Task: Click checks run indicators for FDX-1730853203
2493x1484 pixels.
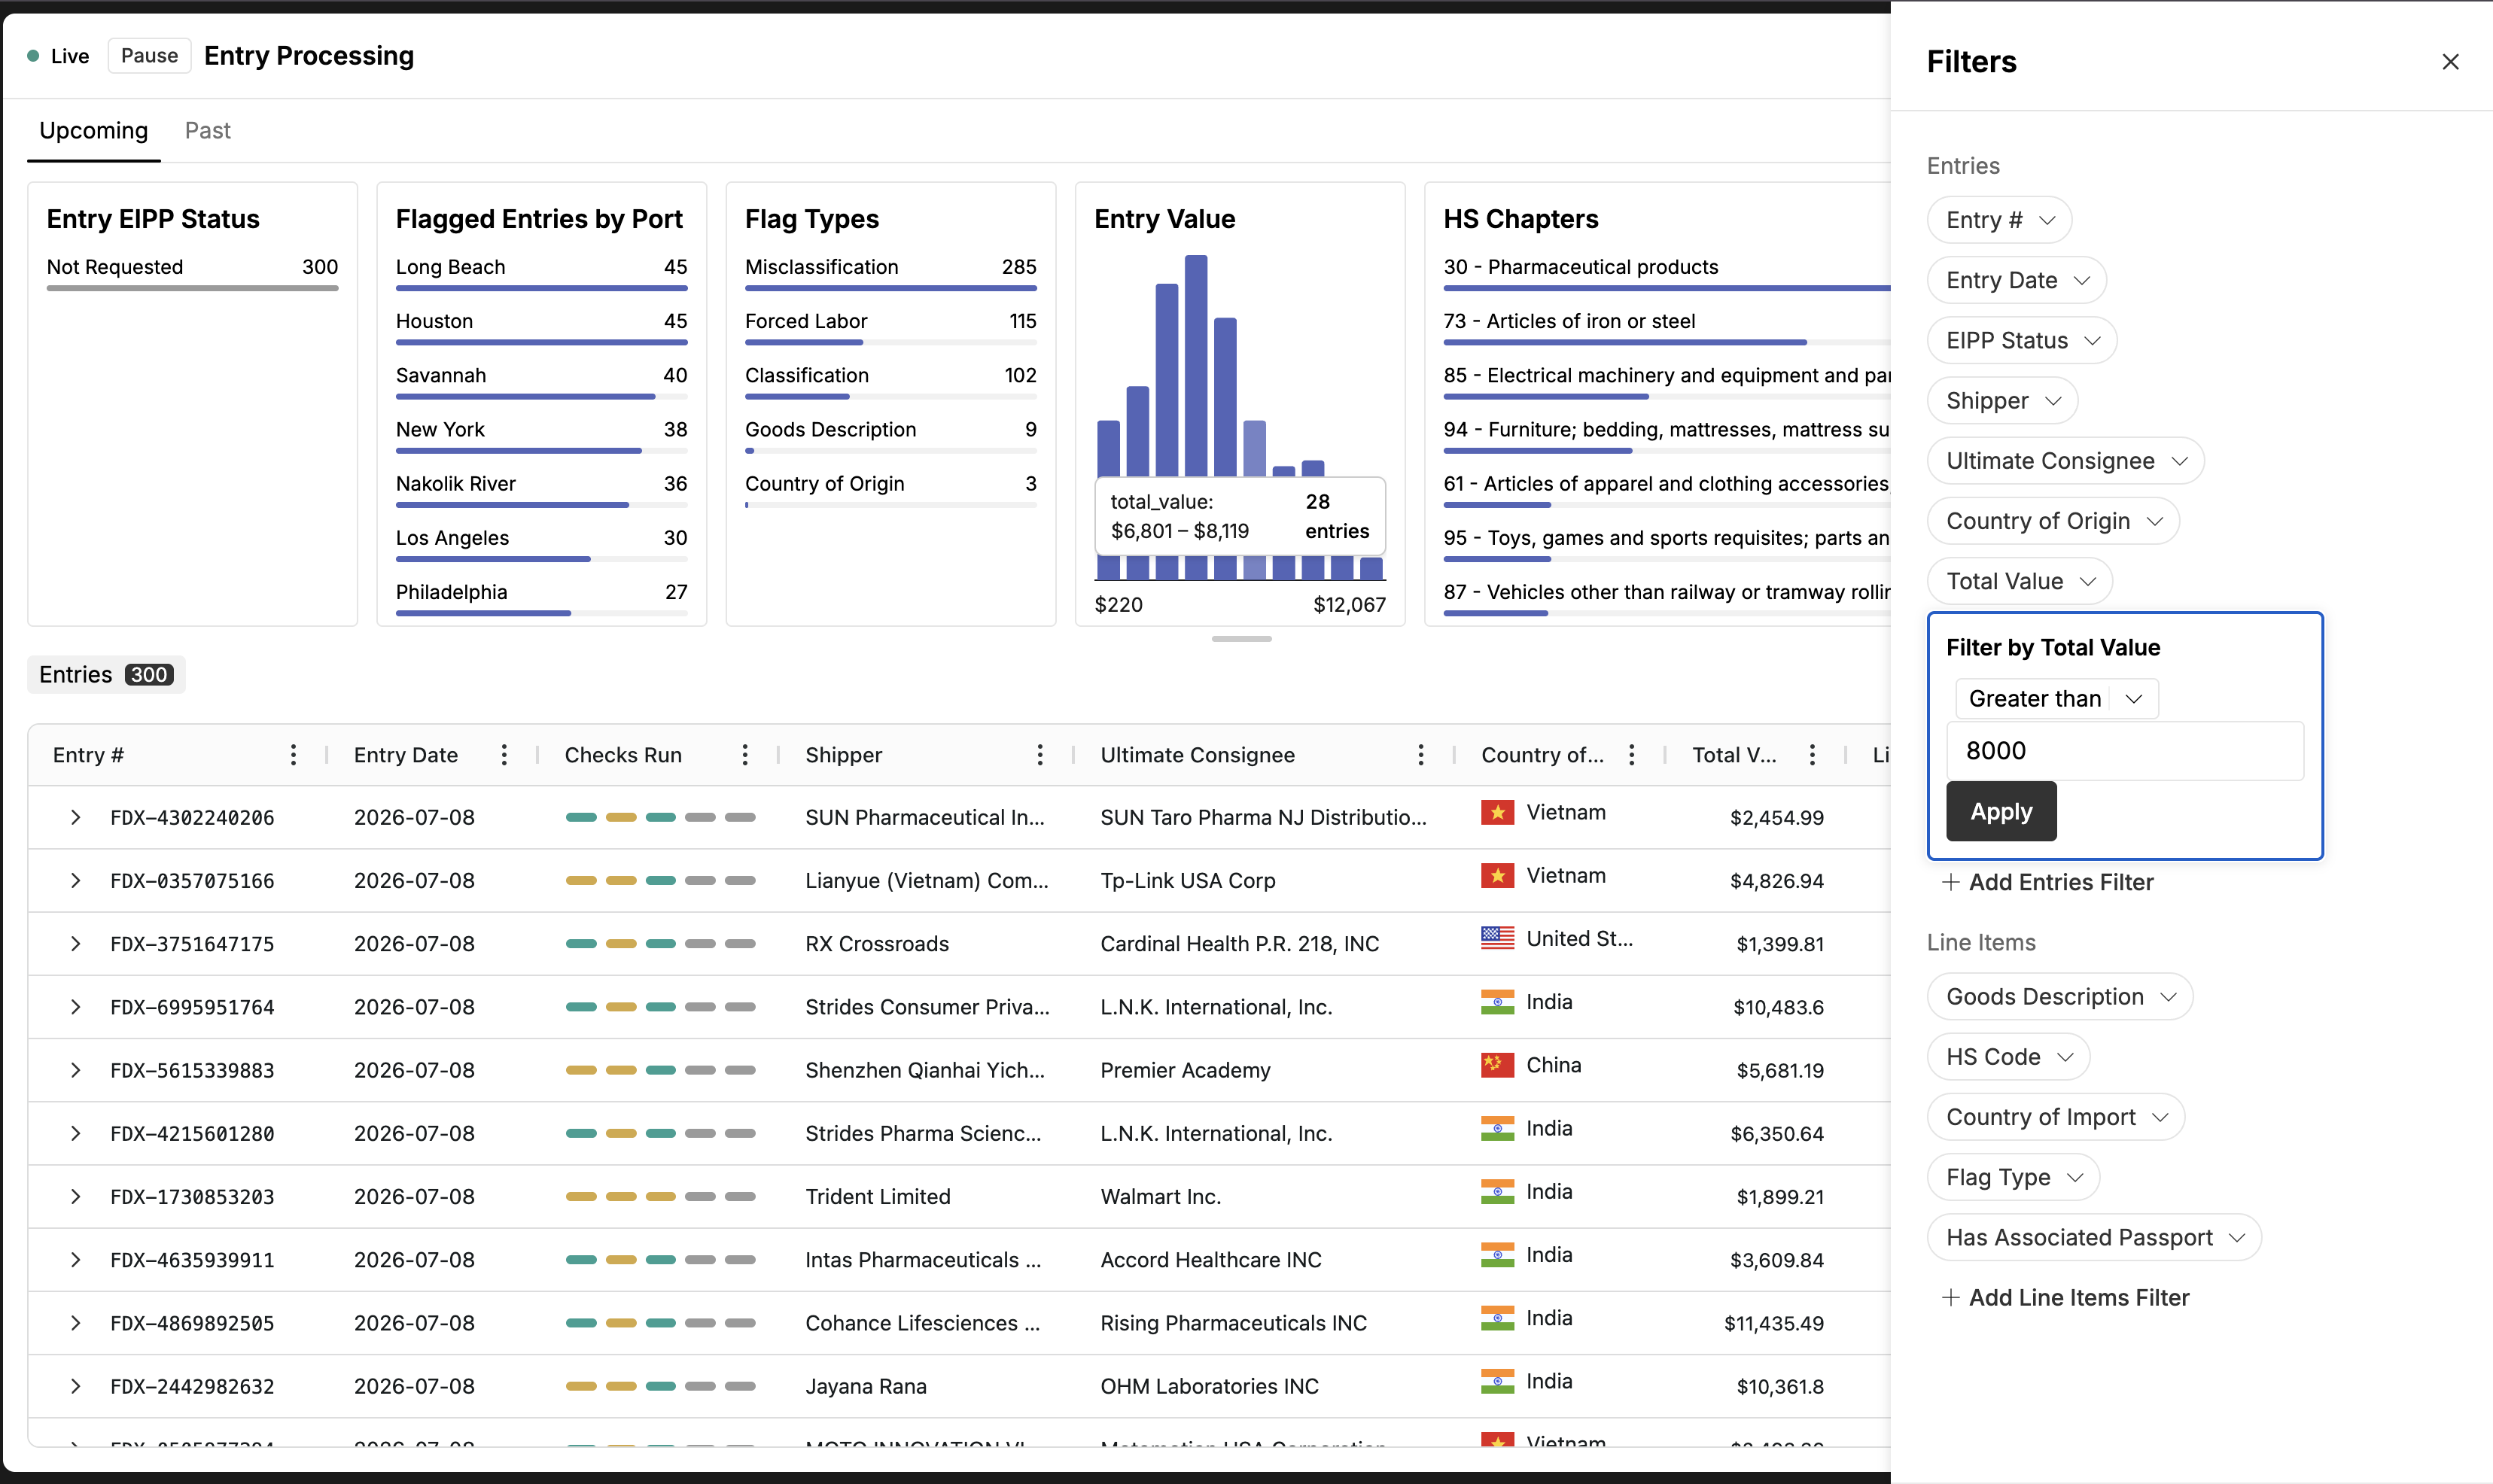Action: coord(660,1196)
